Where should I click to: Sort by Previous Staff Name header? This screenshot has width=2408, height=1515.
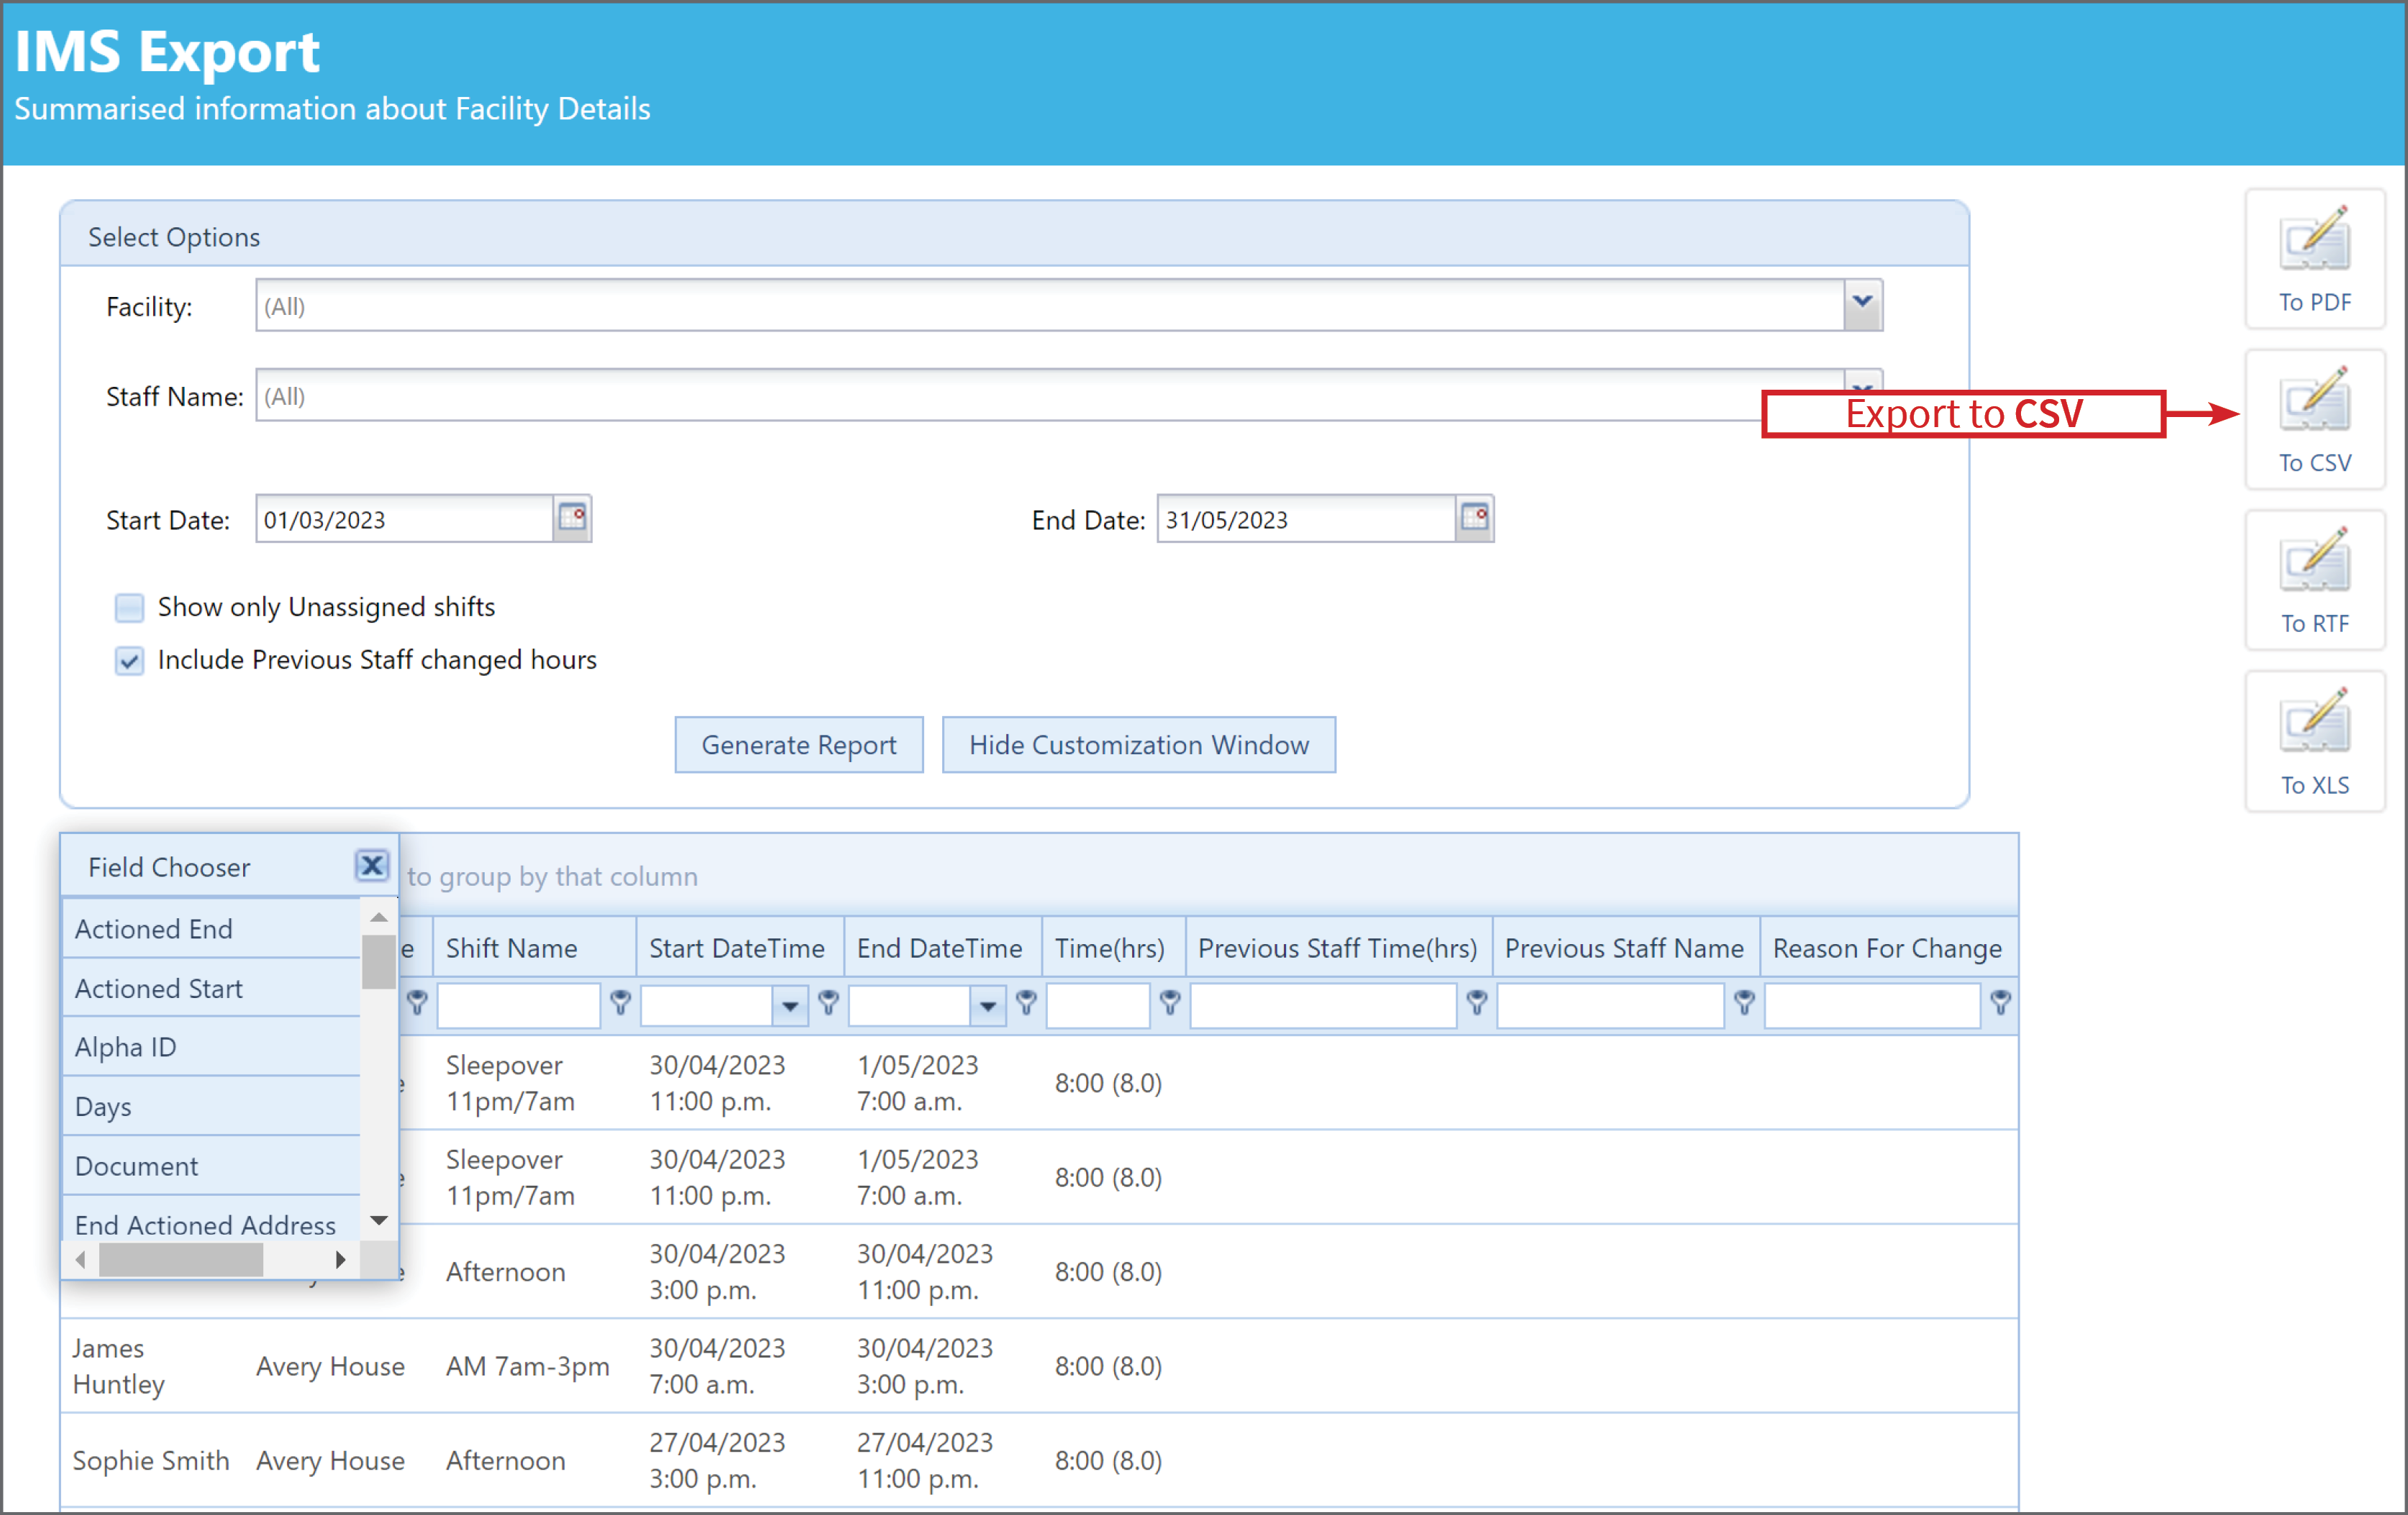pyautogui.click(x=1626, y=948)
